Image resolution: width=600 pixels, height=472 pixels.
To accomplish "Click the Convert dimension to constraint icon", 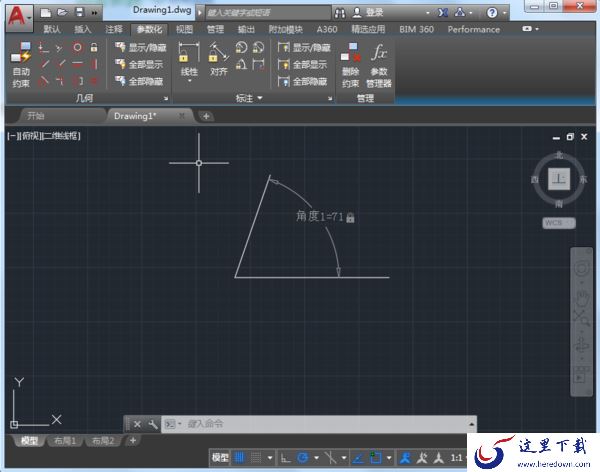I will (258, 64).
